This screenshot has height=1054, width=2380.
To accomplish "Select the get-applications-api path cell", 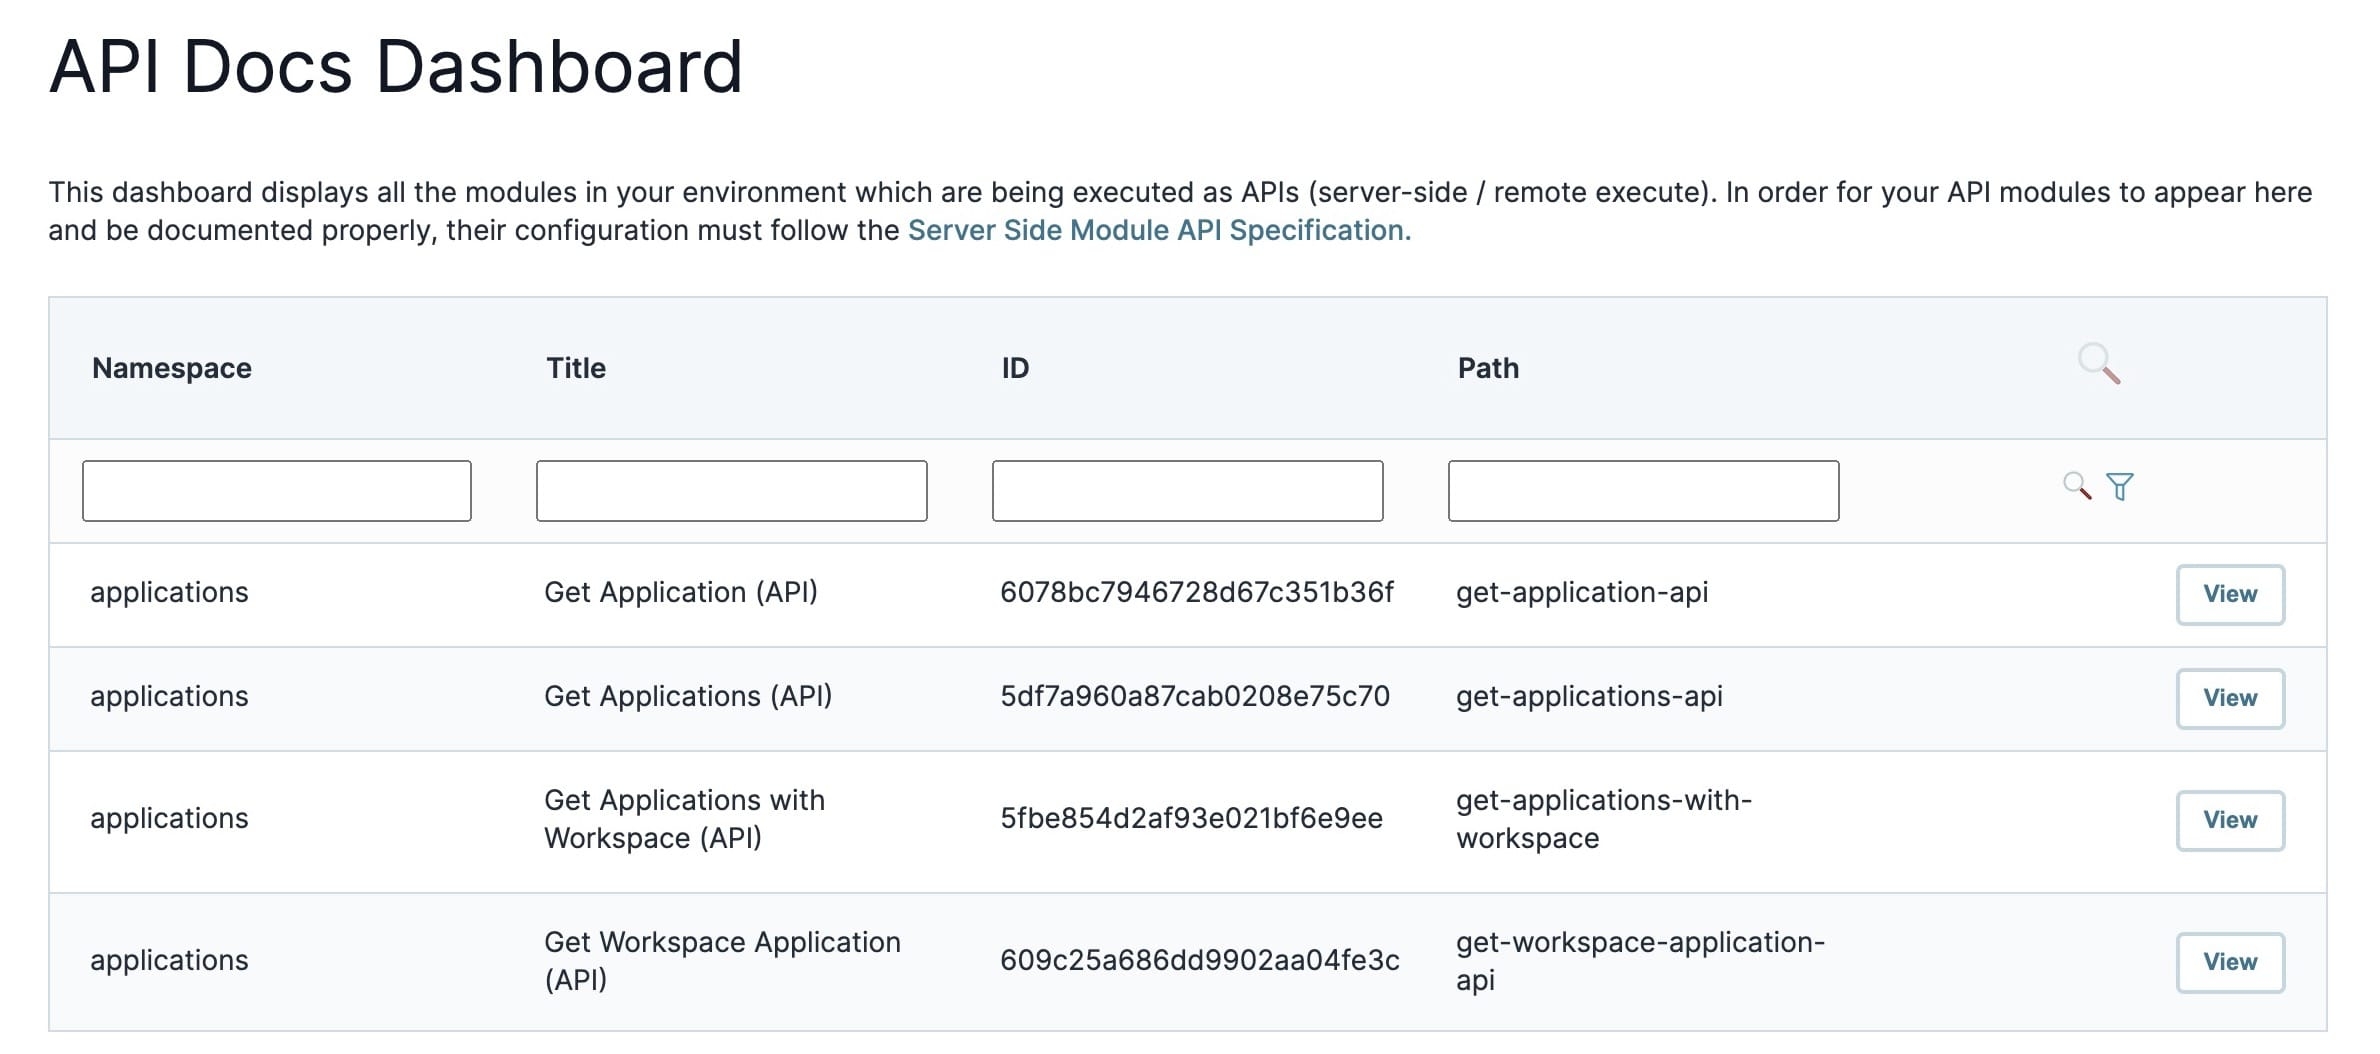I will (1589, 696).
